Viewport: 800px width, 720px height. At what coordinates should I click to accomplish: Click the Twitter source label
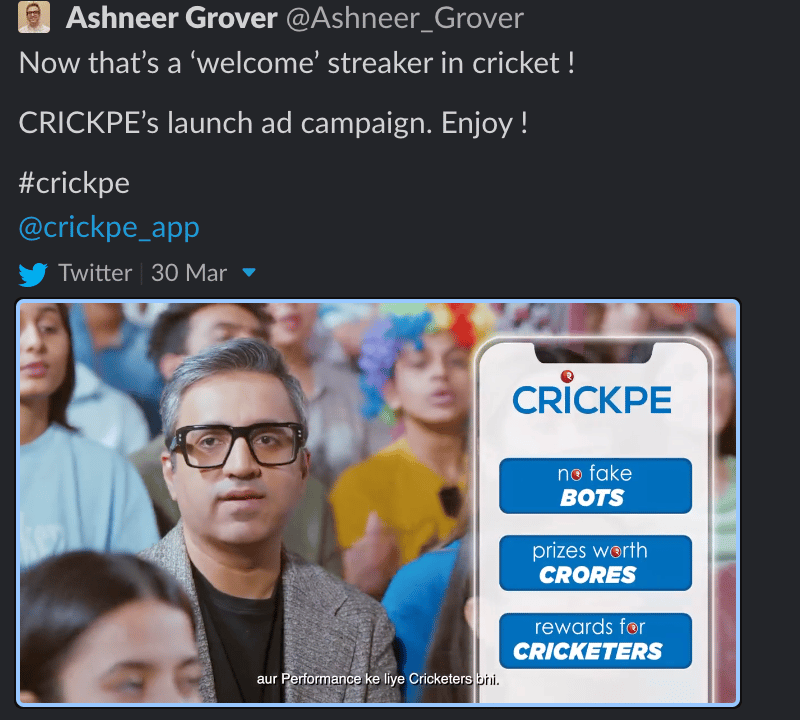[x=95, y=273]
